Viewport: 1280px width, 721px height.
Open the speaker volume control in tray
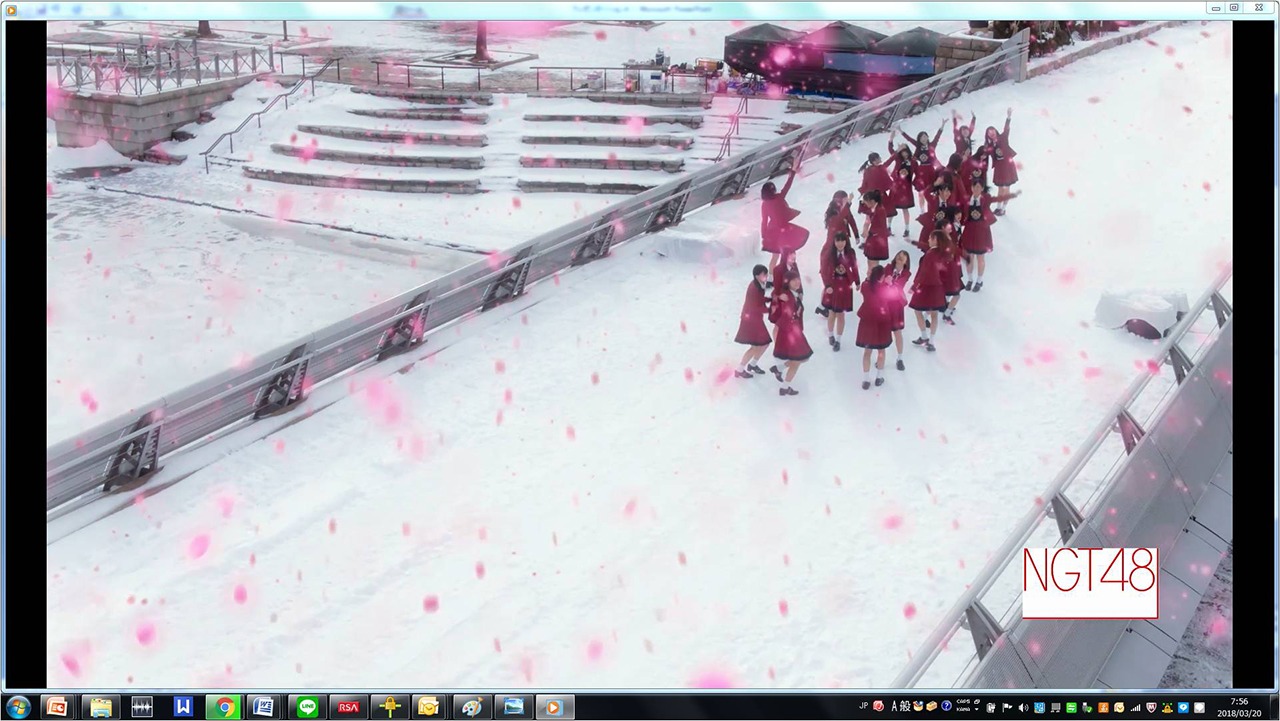(1023, 707)
